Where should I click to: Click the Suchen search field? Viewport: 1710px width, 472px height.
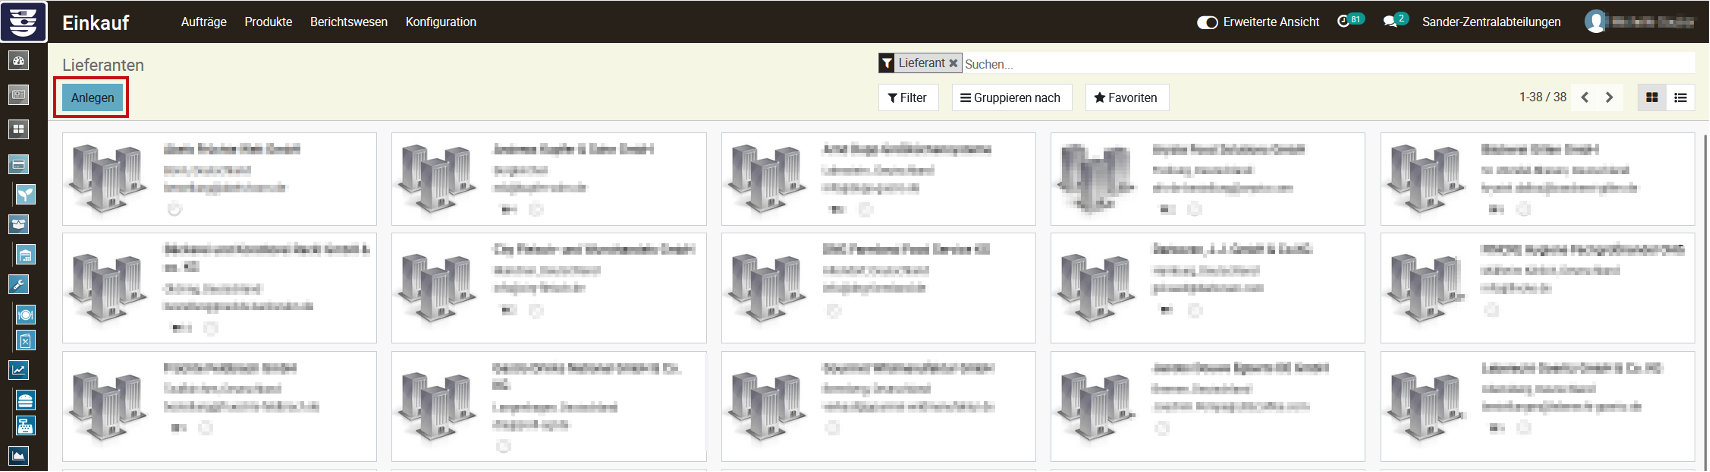(x=1320, y=64)
